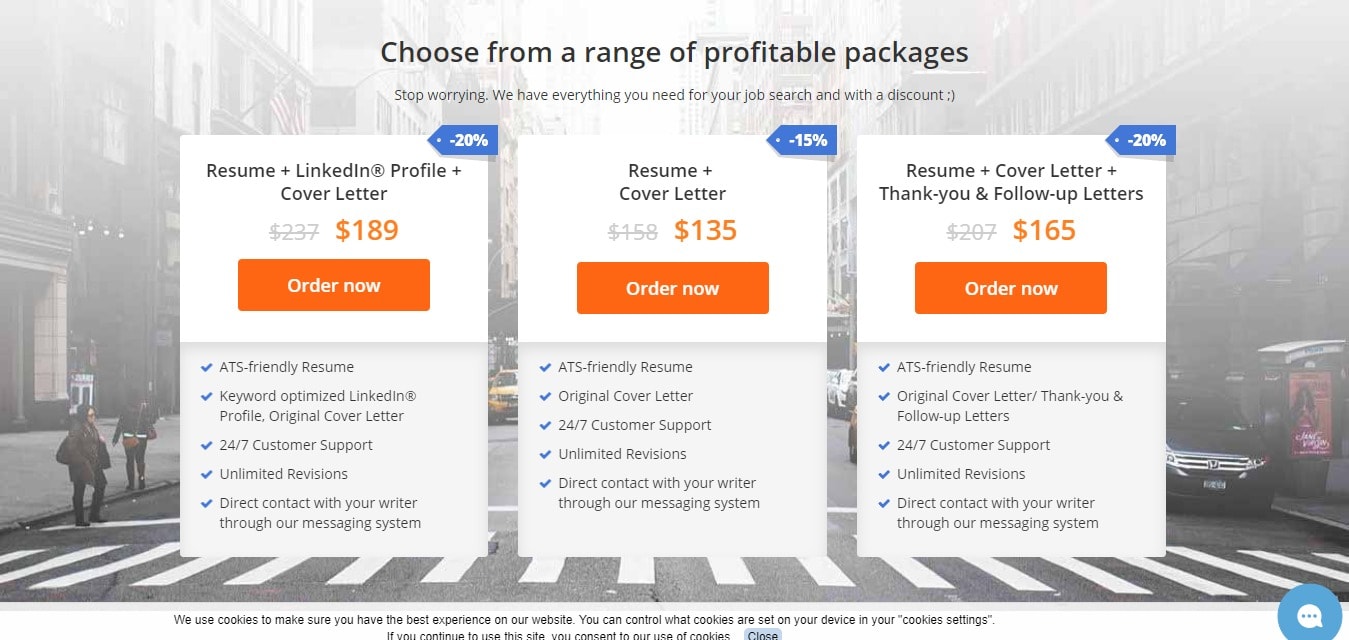Close the cookies notice
Viewport: 1349px width, 640px height.
763,635
